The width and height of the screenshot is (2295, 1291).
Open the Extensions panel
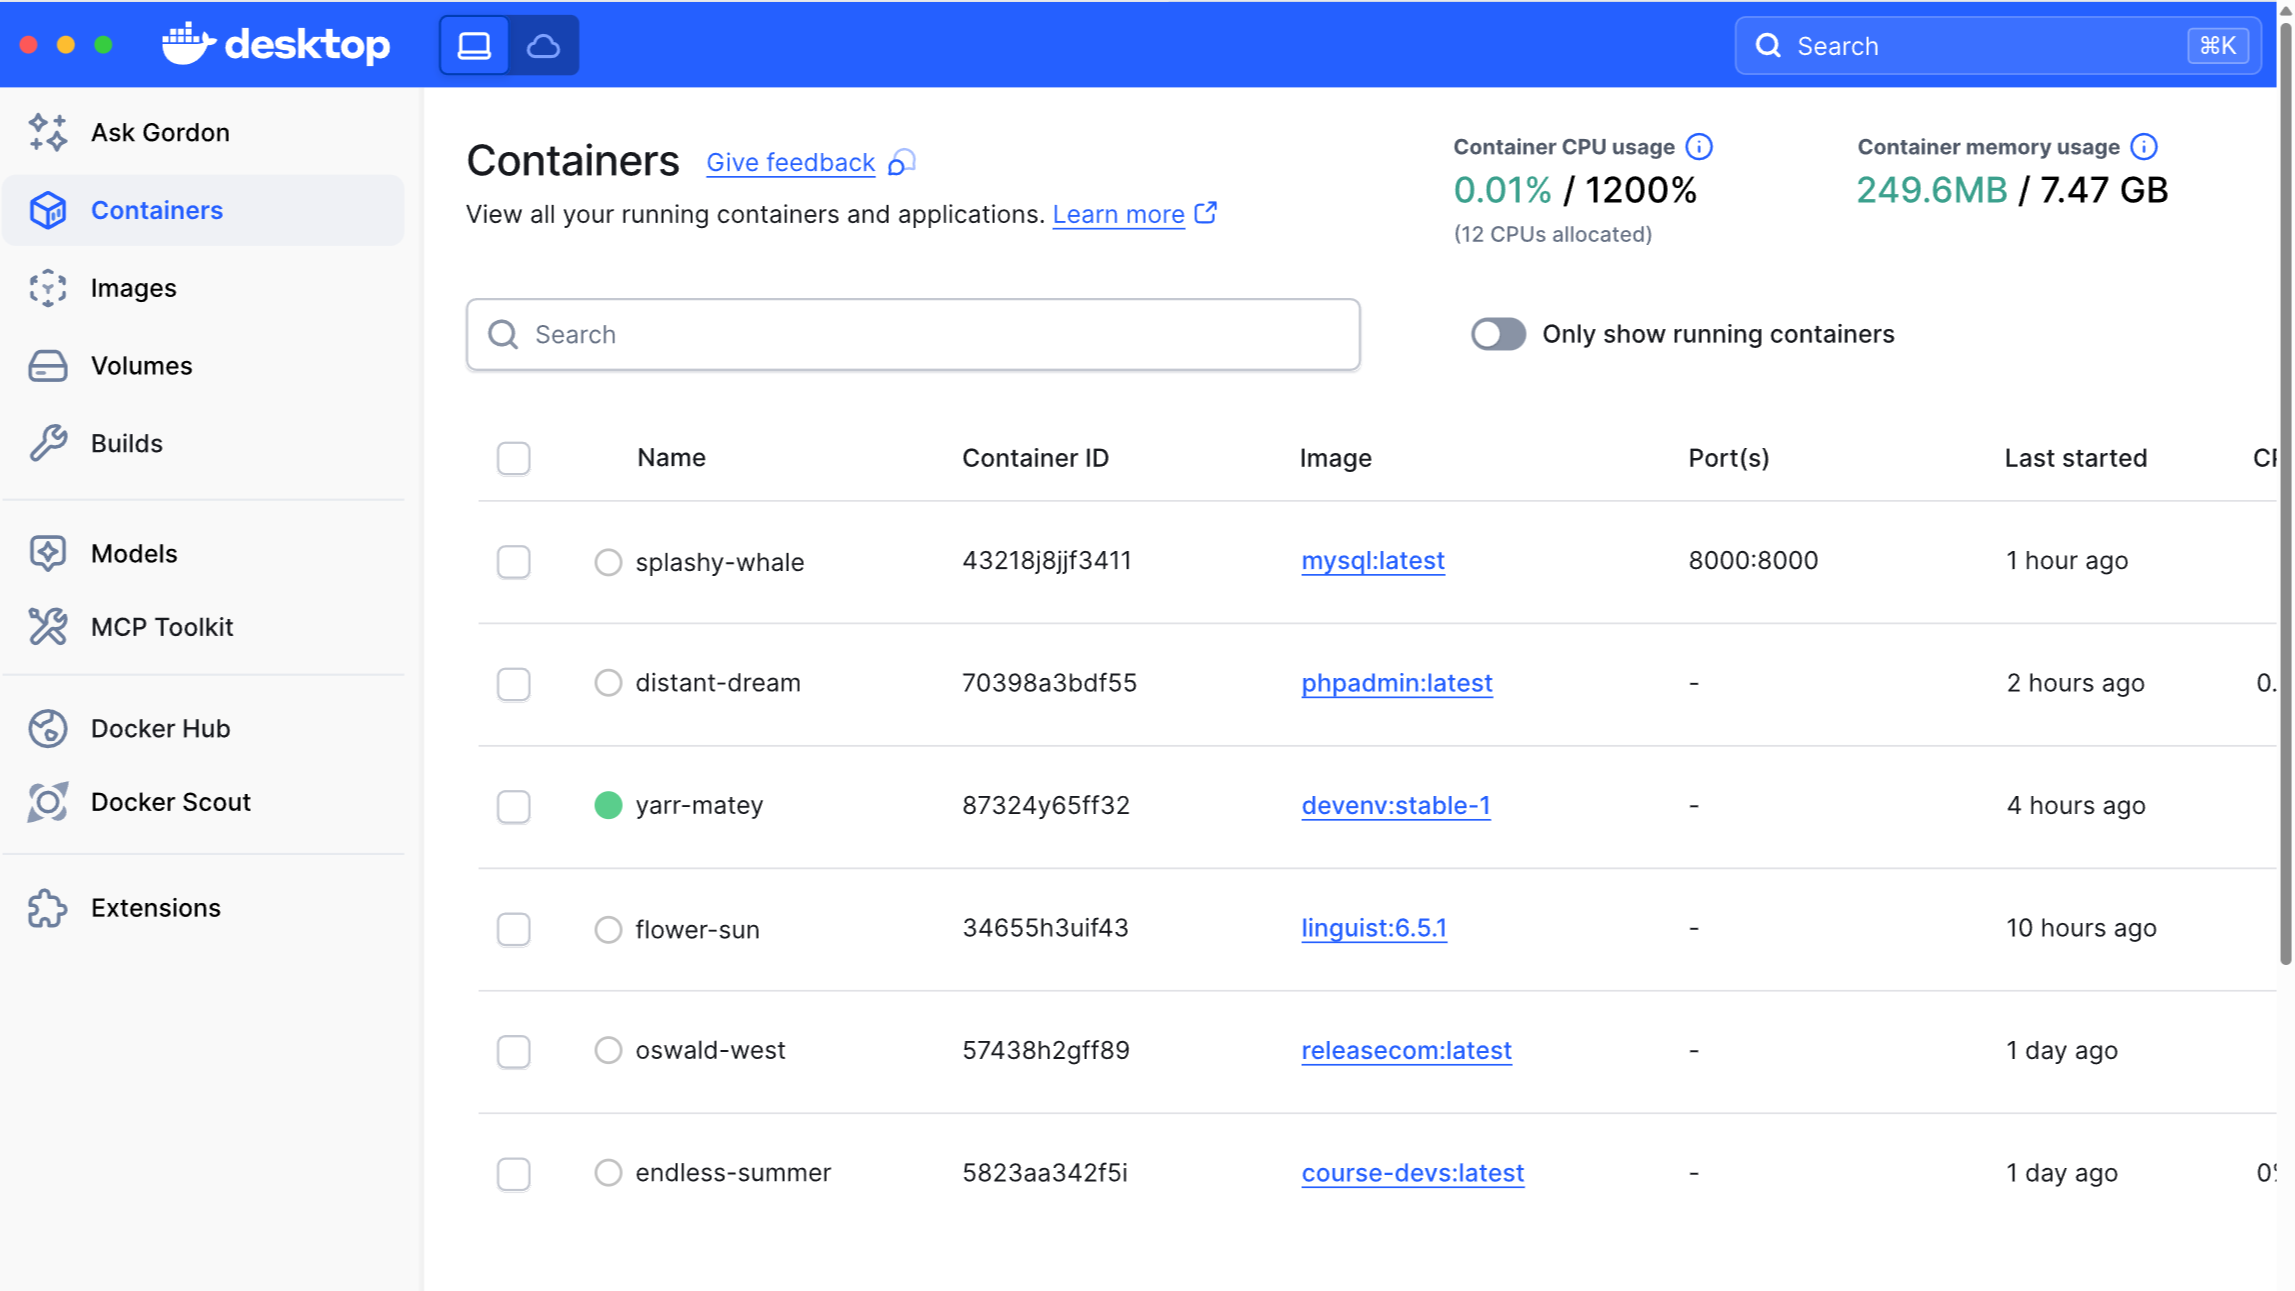(x=155, y=907)
